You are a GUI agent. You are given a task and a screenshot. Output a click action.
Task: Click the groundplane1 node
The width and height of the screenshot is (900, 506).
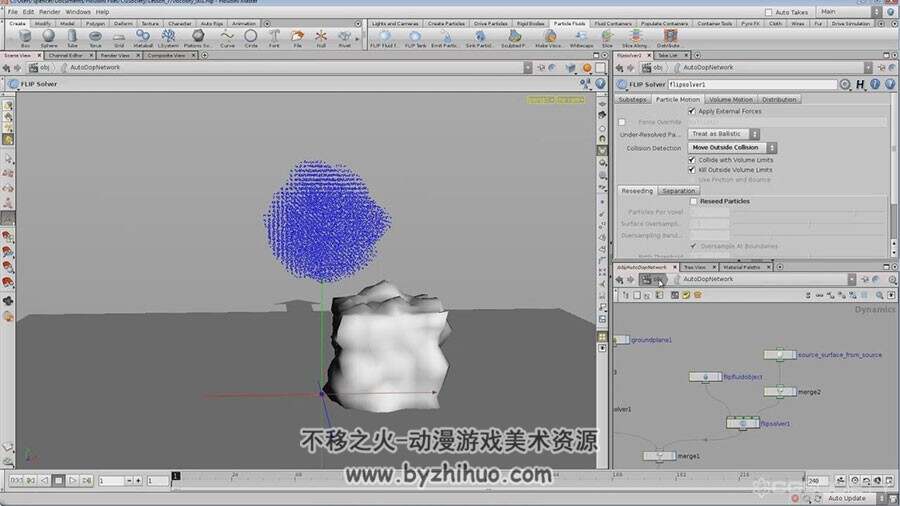point(622,340)
